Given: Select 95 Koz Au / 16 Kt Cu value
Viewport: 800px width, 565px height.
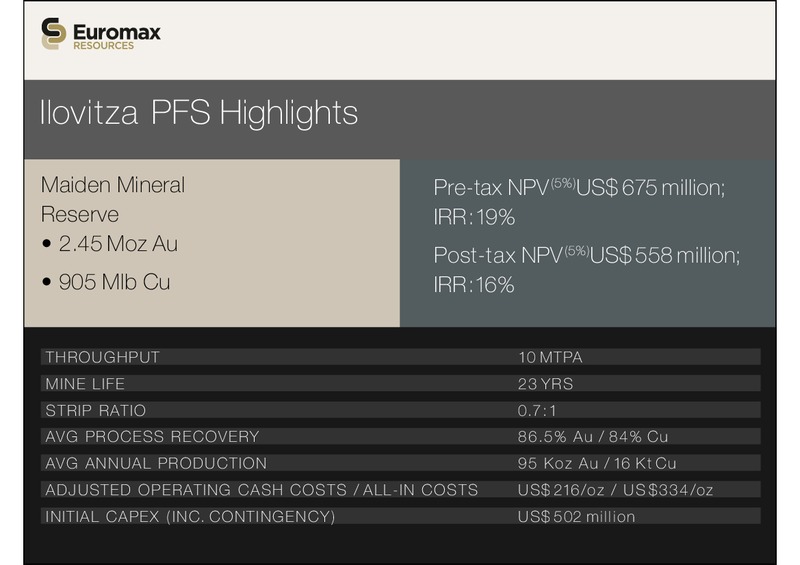Looking at the screenshot, I should pyautogui.click(x=597, y=463).
